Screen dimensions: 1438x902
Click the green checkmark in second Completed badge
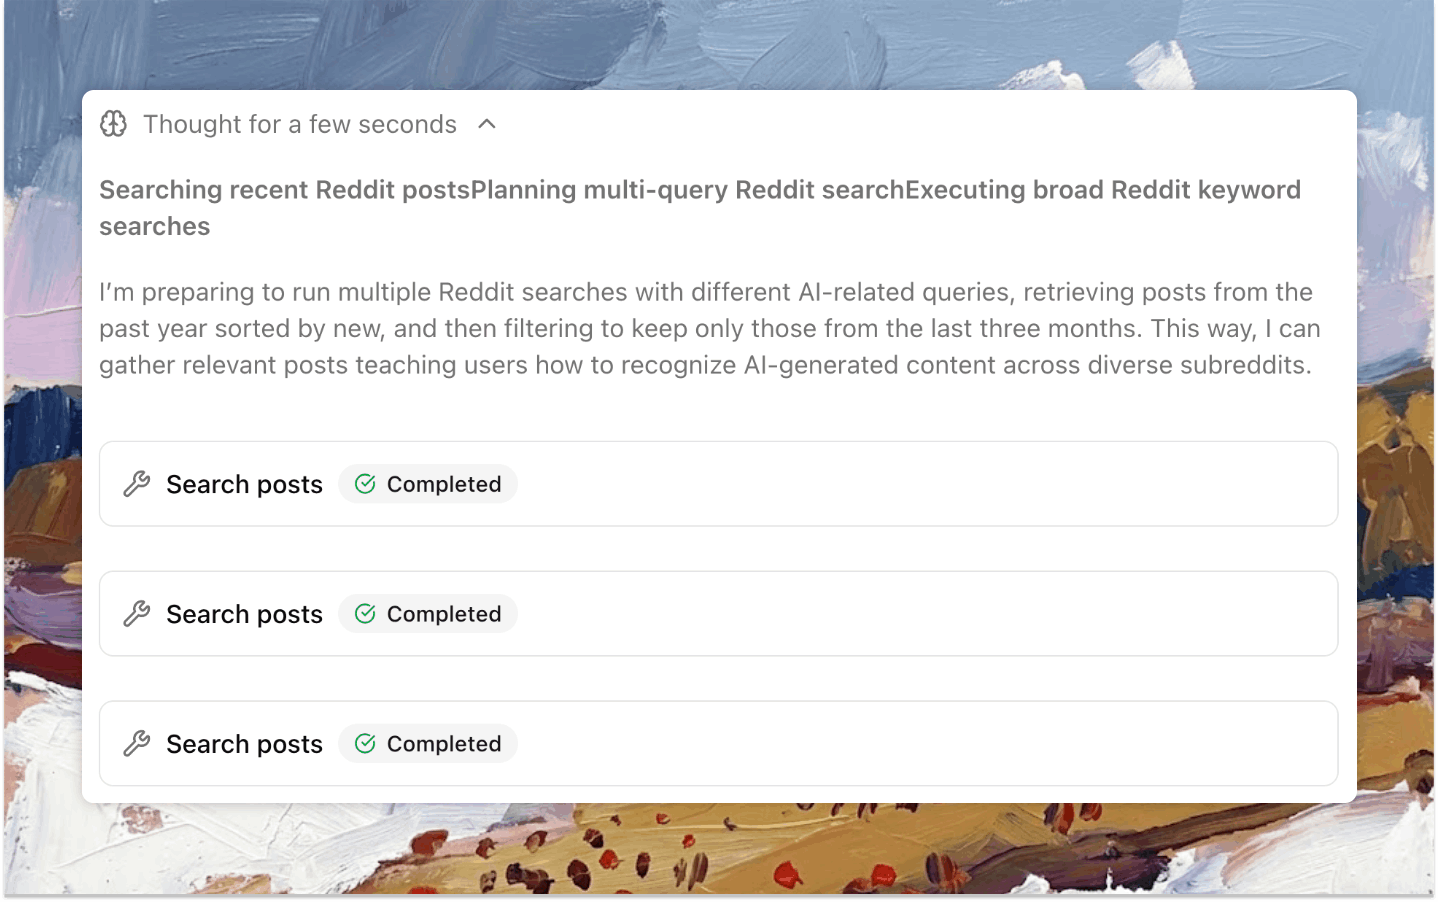[x=365, y=613]
